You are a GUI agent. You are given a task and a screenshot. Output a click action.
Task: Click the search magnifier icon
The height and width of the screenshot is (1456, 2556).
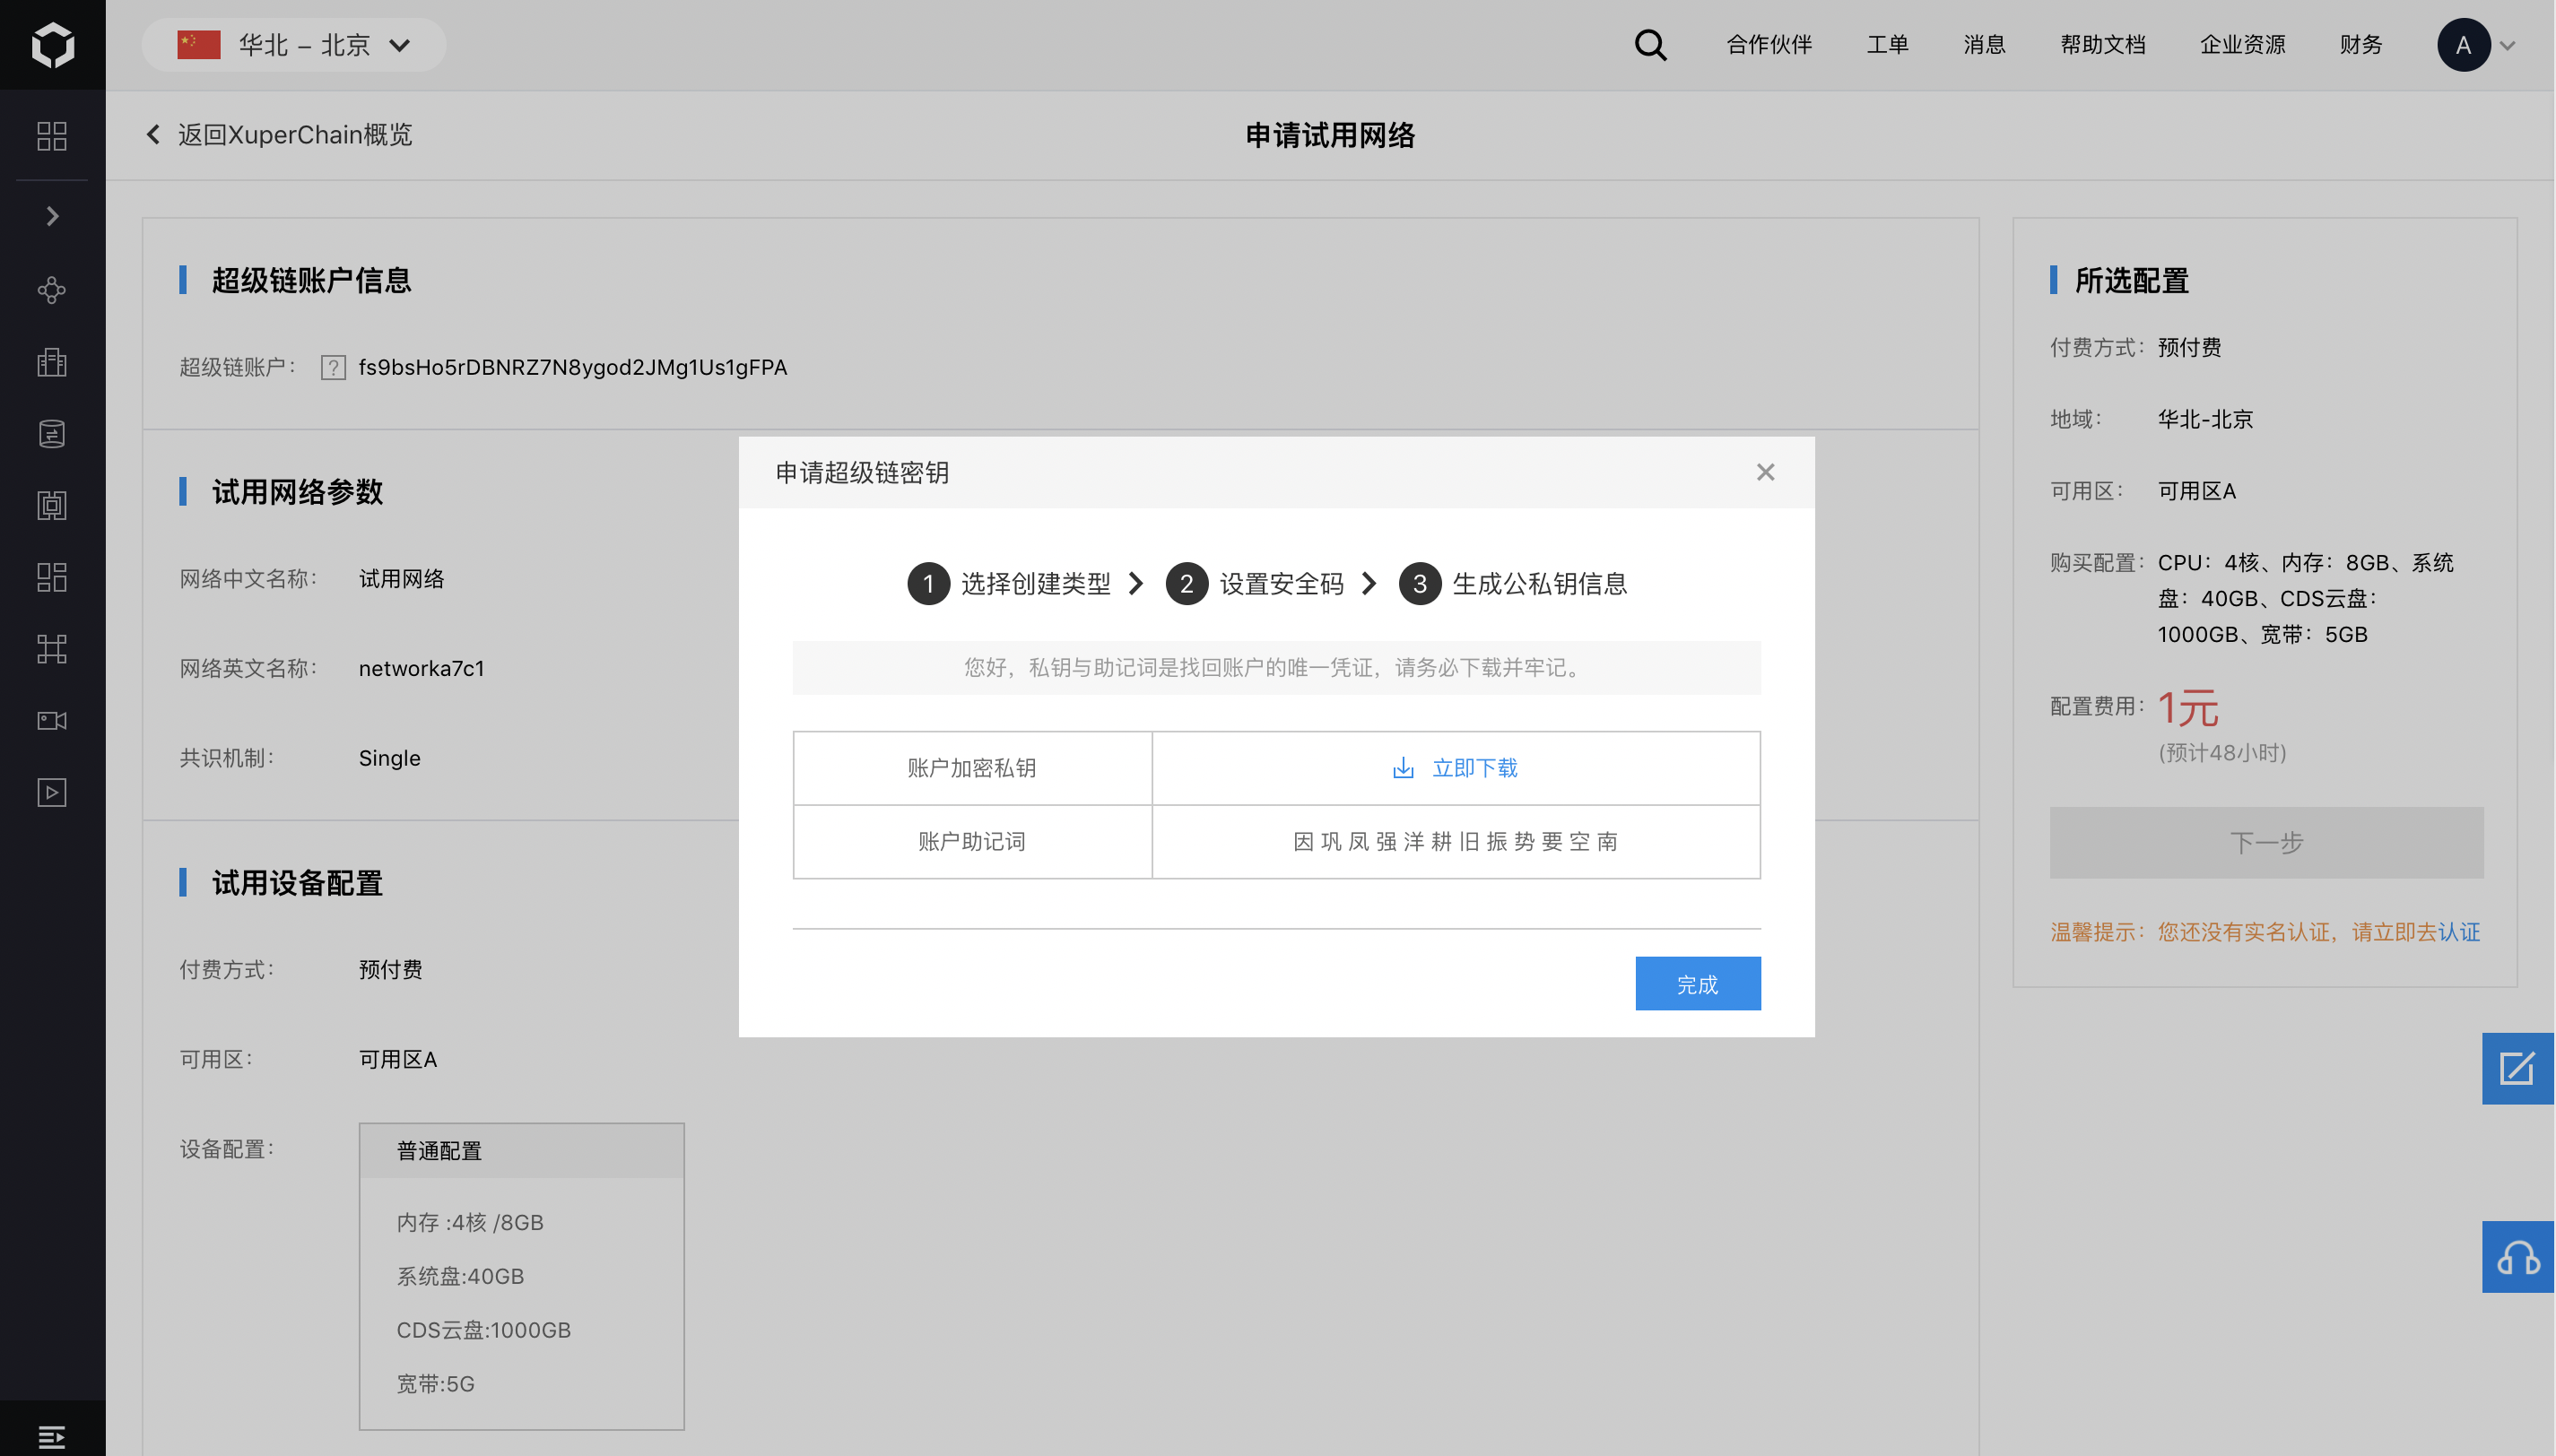(1650, 45)
